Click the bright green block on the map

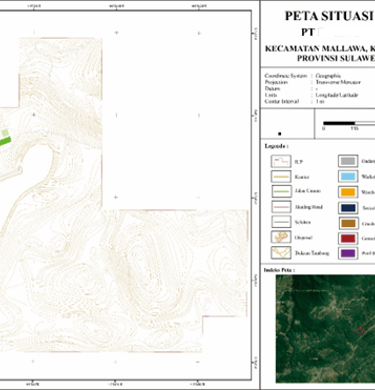pos(5,141)
